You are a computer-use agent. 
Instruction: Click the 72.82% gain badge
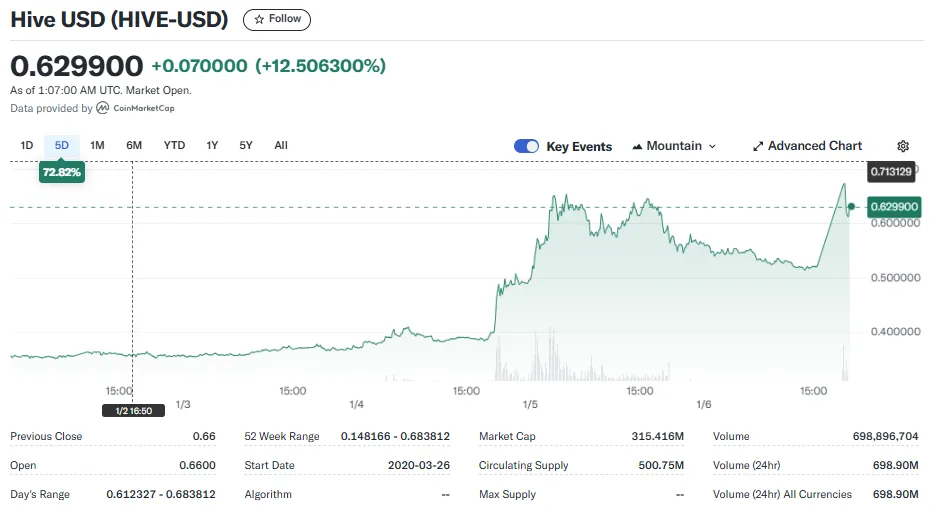point(61,172)
